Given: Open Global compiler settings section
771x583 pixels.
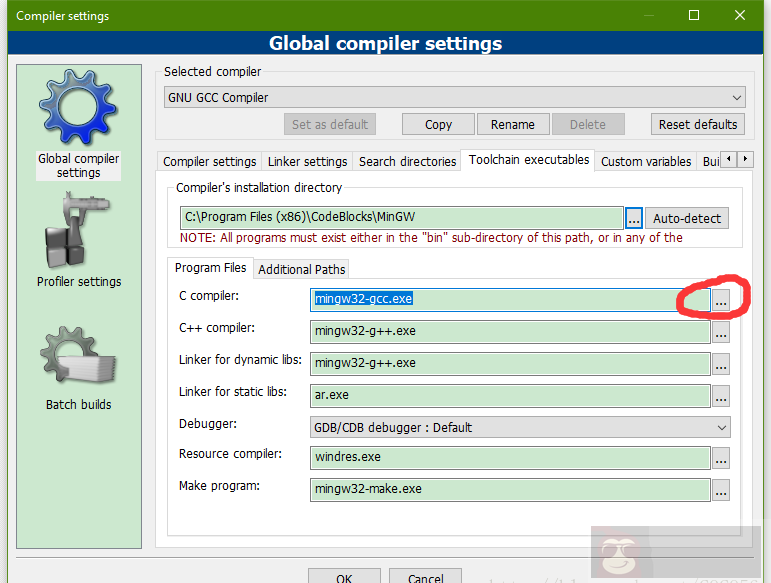Looking at the screenshot, I should [78, 123].
